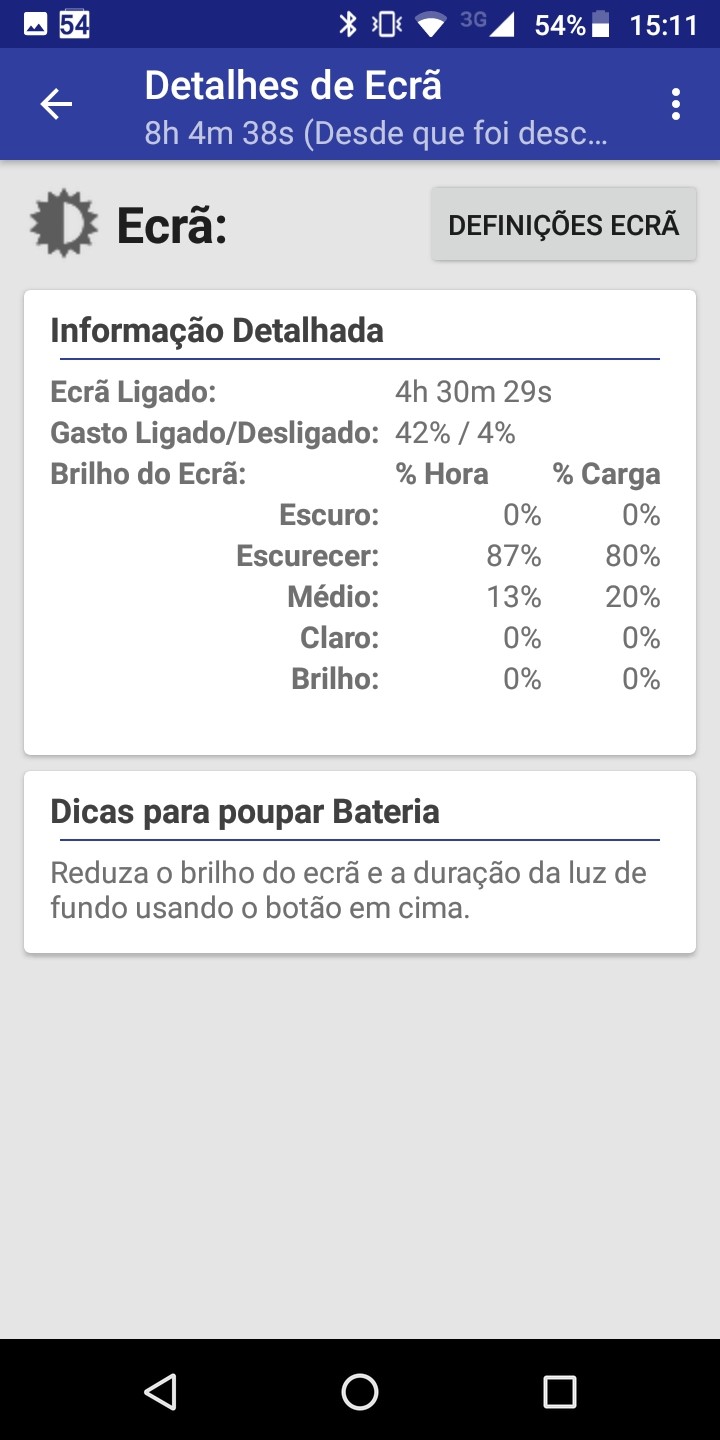Screen dimensions: 720x1440
Task: Tap the vibrate mode status icon
Action: pos(386,25)
